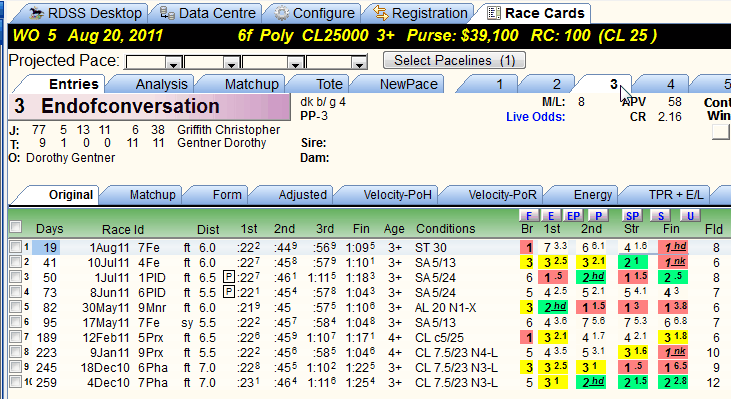Open the Adjusted view tab

click(292, 195)
